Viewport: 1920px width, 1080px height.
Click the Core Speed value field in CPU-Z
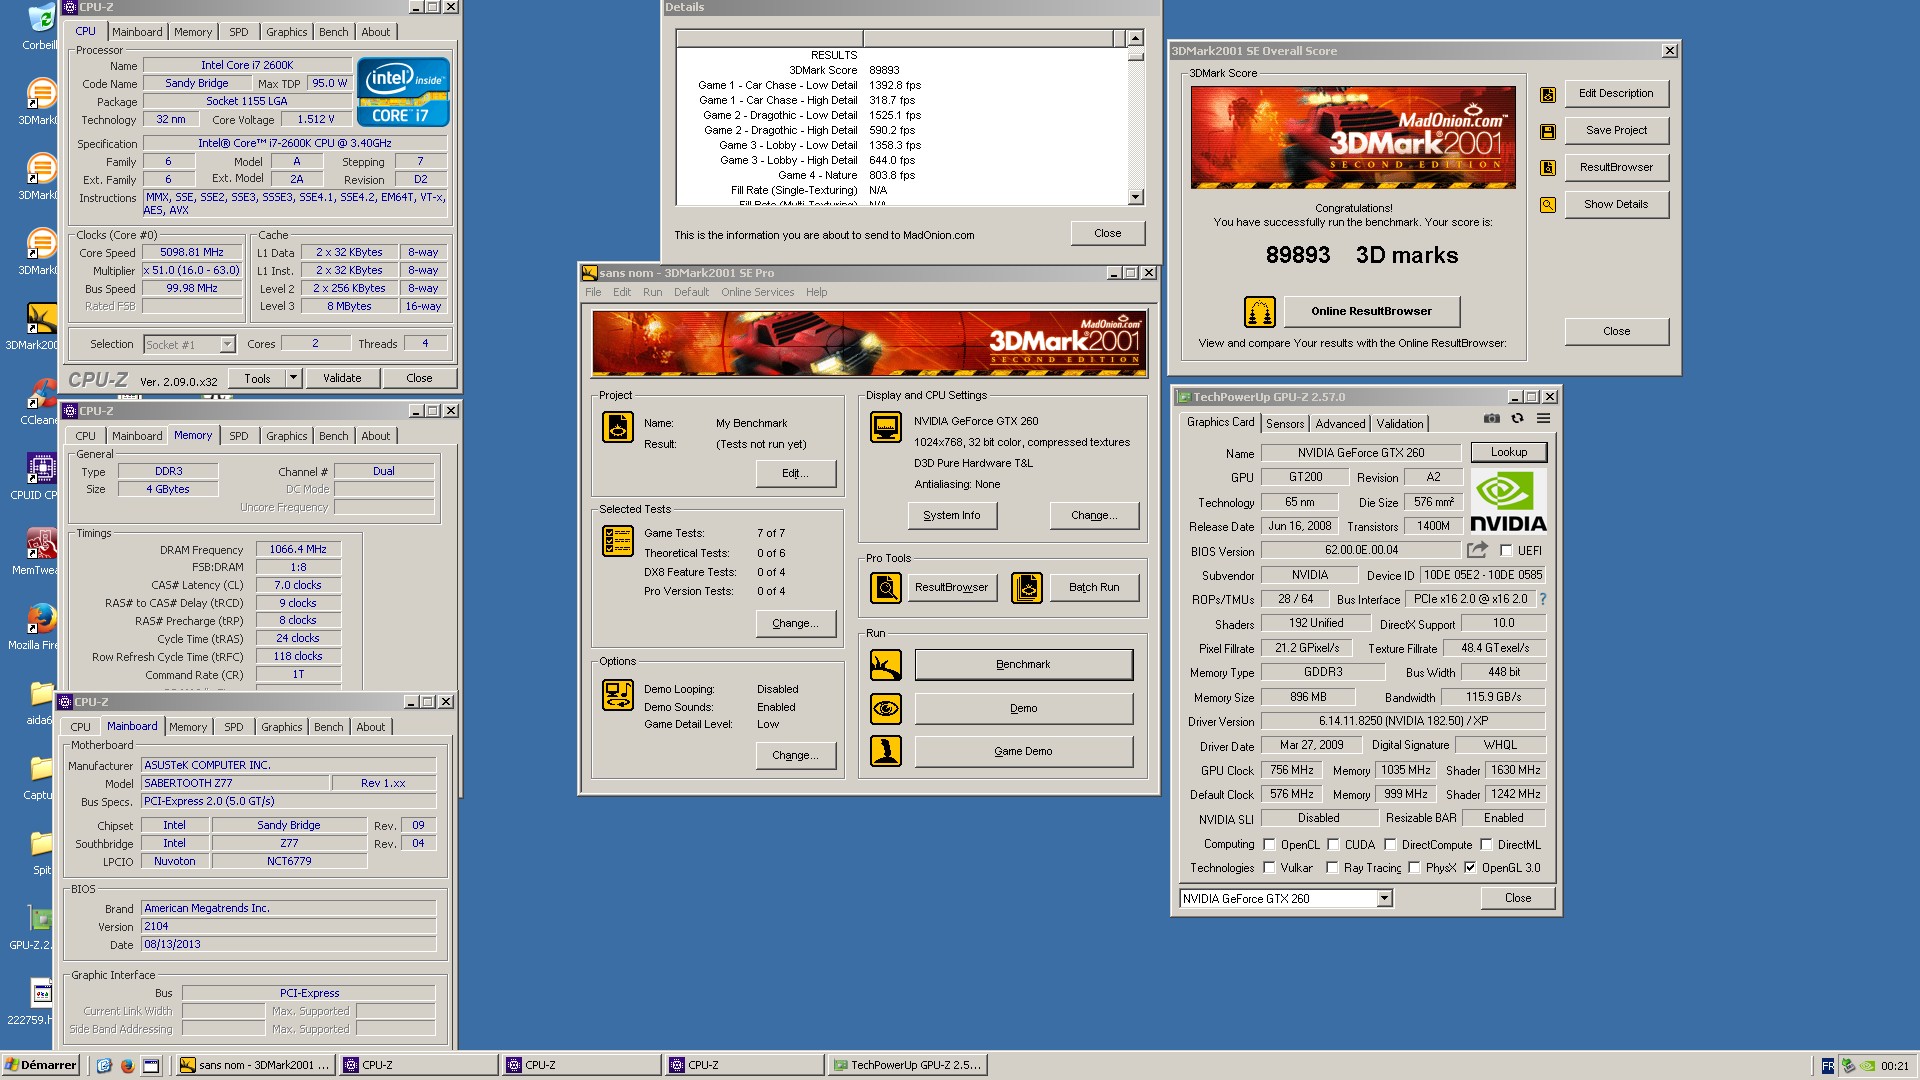point(192,253)
